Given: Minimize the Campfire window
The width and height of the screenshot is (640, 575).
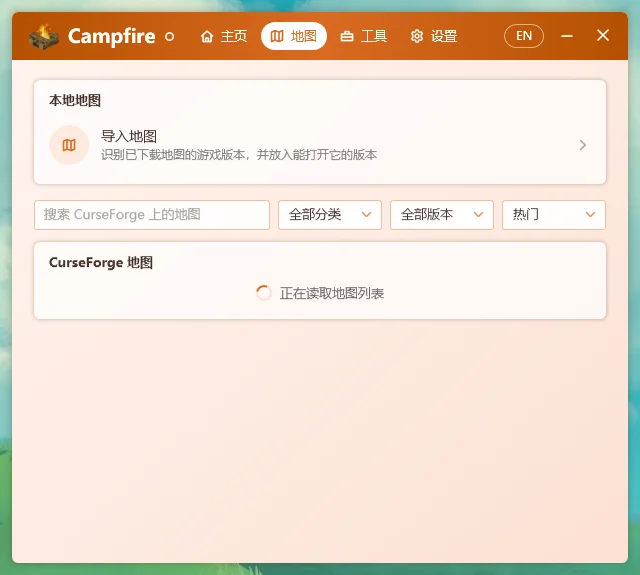Looking at the screenshot, I should click(x=567, y=36).
